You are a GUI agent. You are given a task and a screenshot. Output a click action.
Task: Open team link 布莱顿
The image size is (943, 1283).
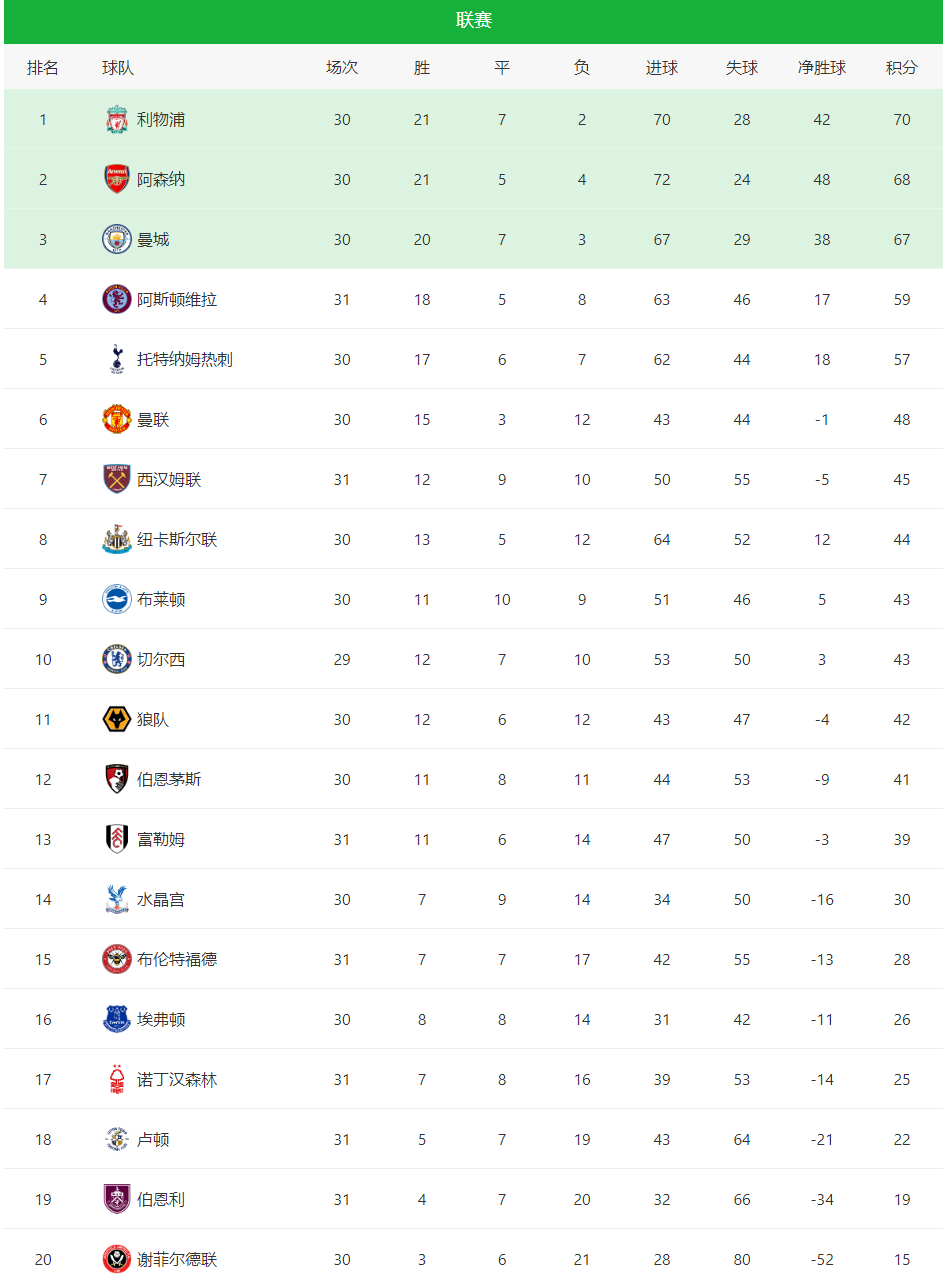tap(161, 600)
